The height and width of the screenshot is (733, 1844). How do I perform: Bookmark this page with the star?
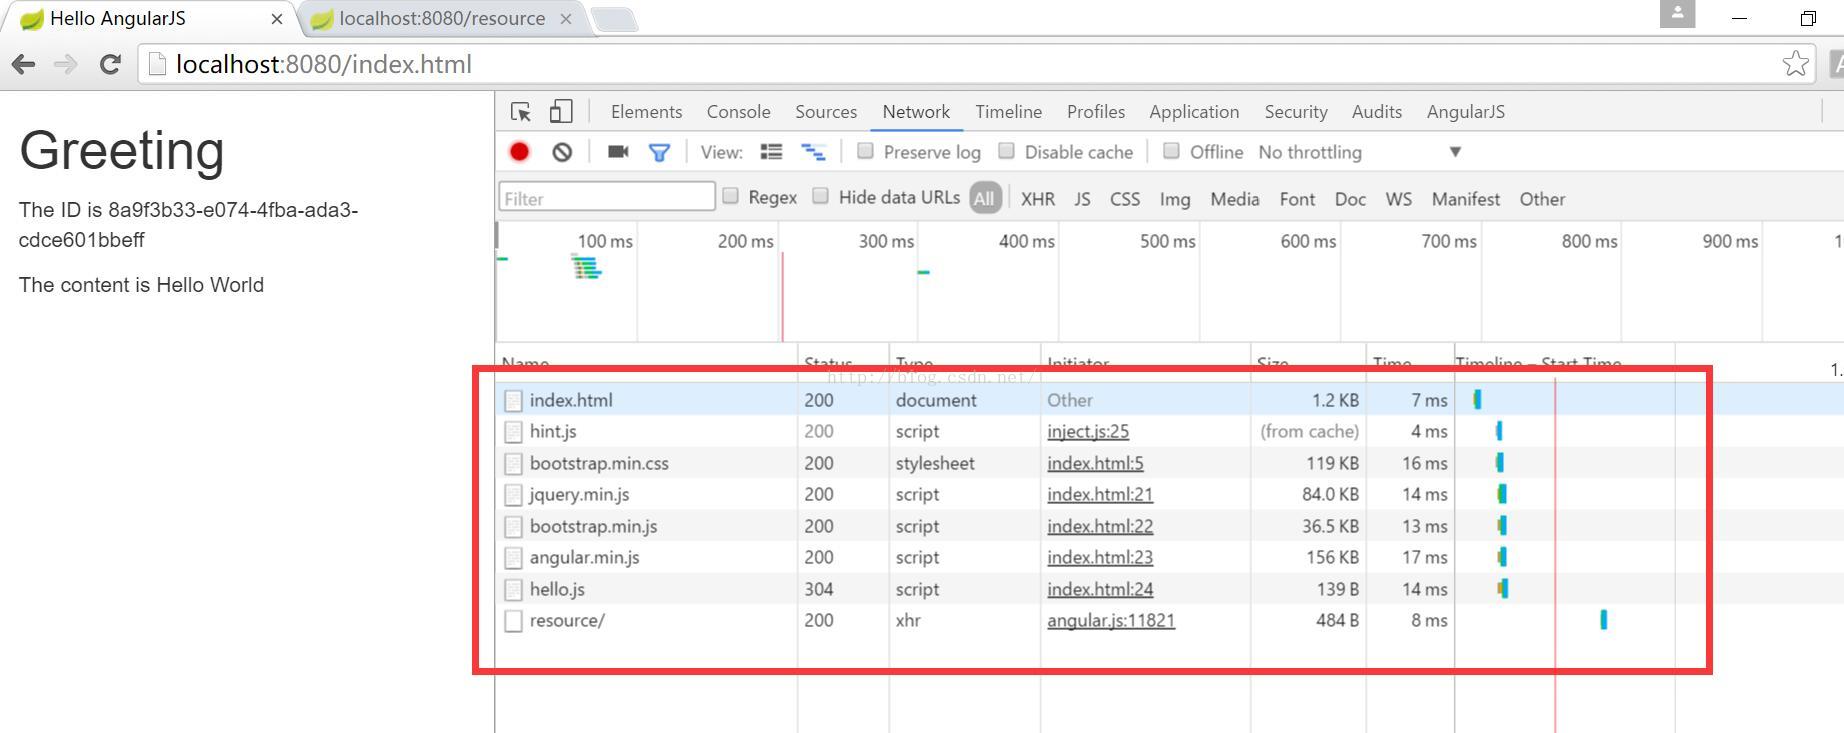tap(1795, 64)
